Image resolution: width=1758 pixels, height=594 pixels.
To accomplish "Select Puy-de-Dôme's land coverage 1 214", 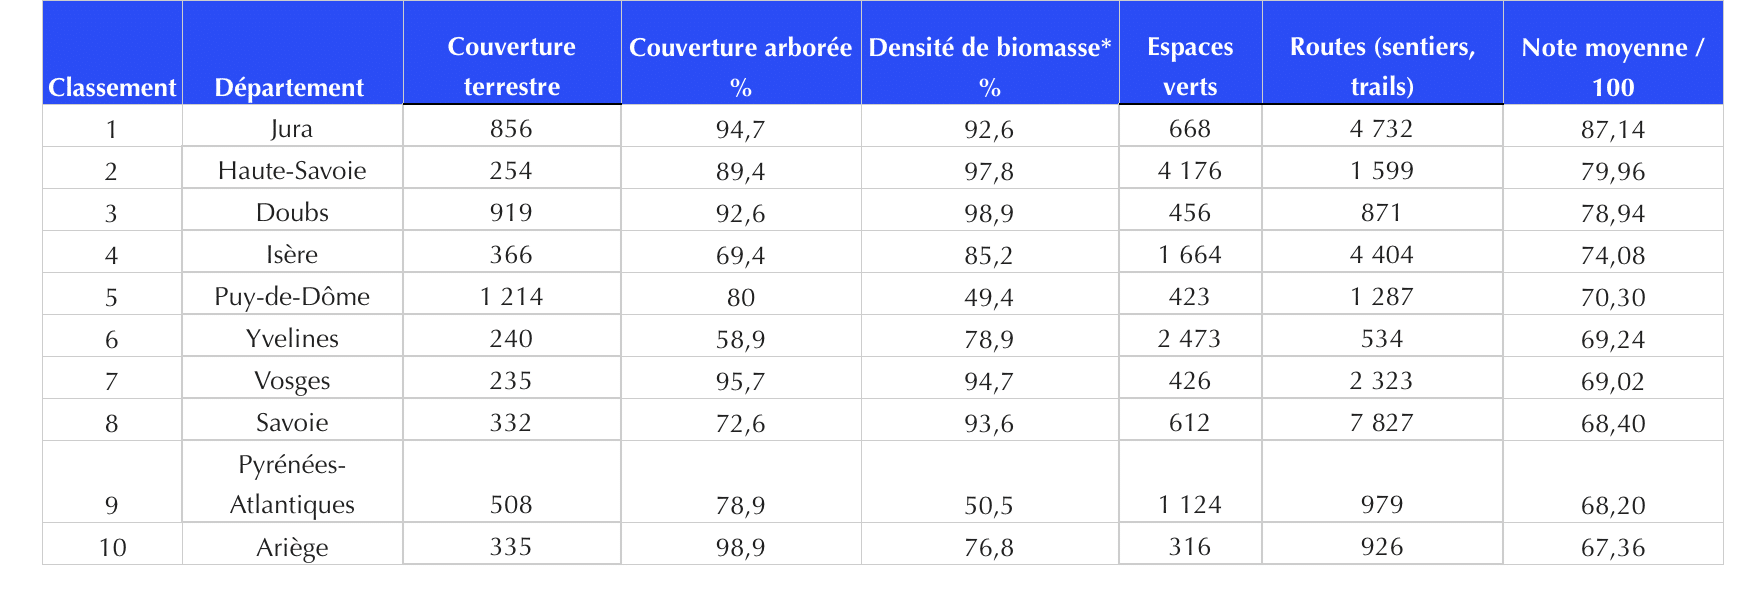I will pyautogui.click(x=511, y=296).
